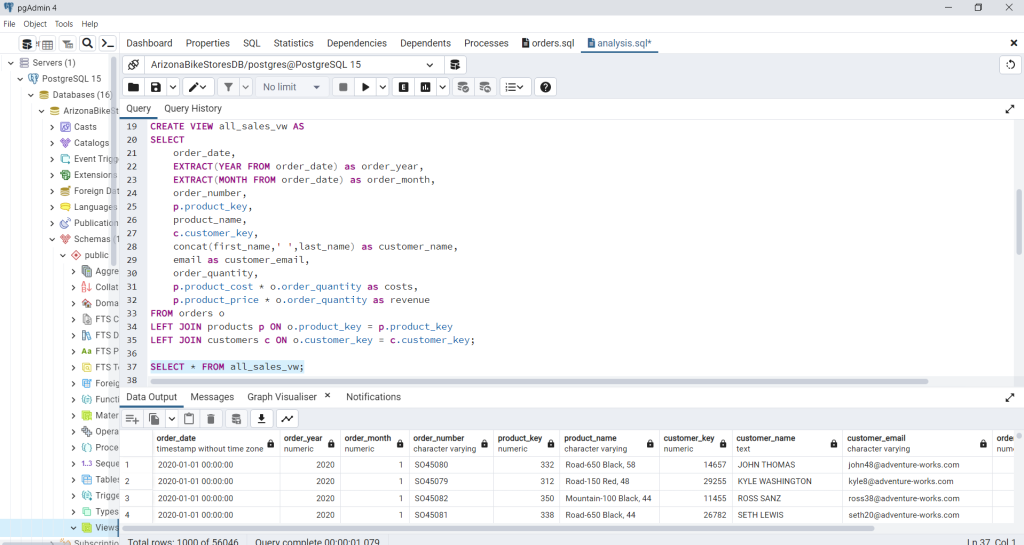1024x545 pixels.
Task: Click the Execute query play button
Action: pos(367,87)
